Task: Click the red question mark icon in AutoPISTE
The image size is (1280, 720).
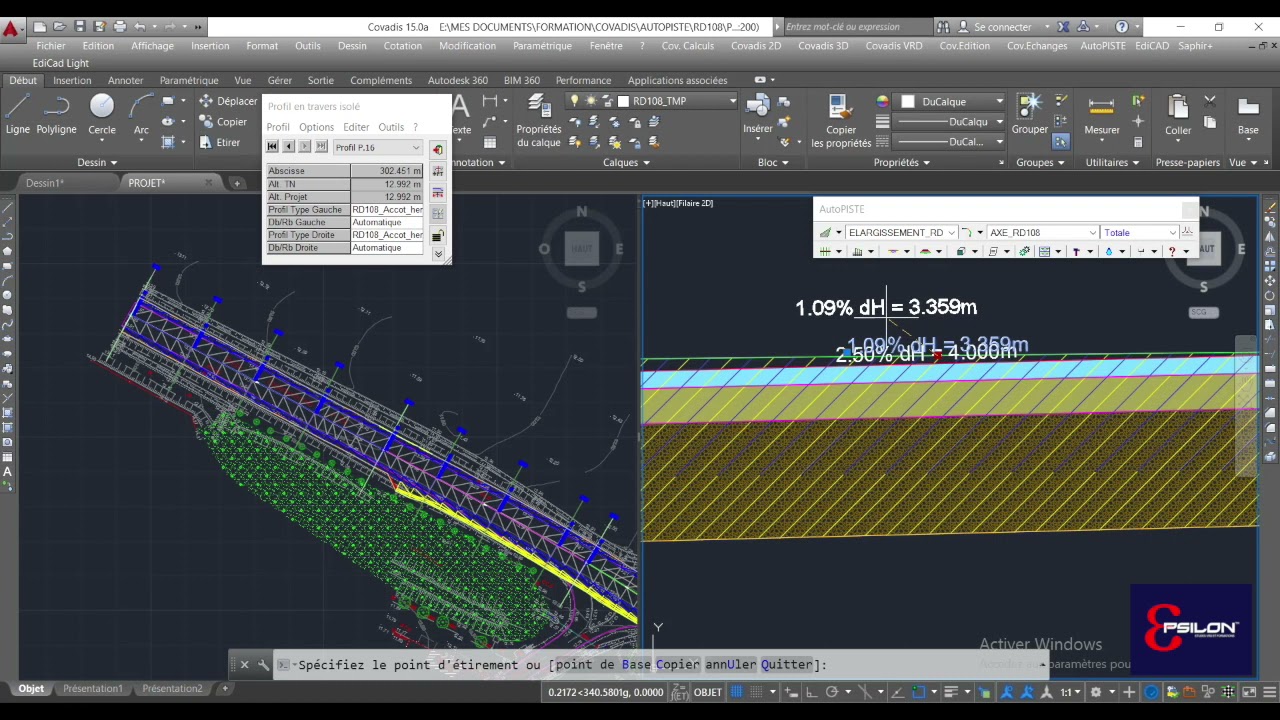Action: point(1171,252)
